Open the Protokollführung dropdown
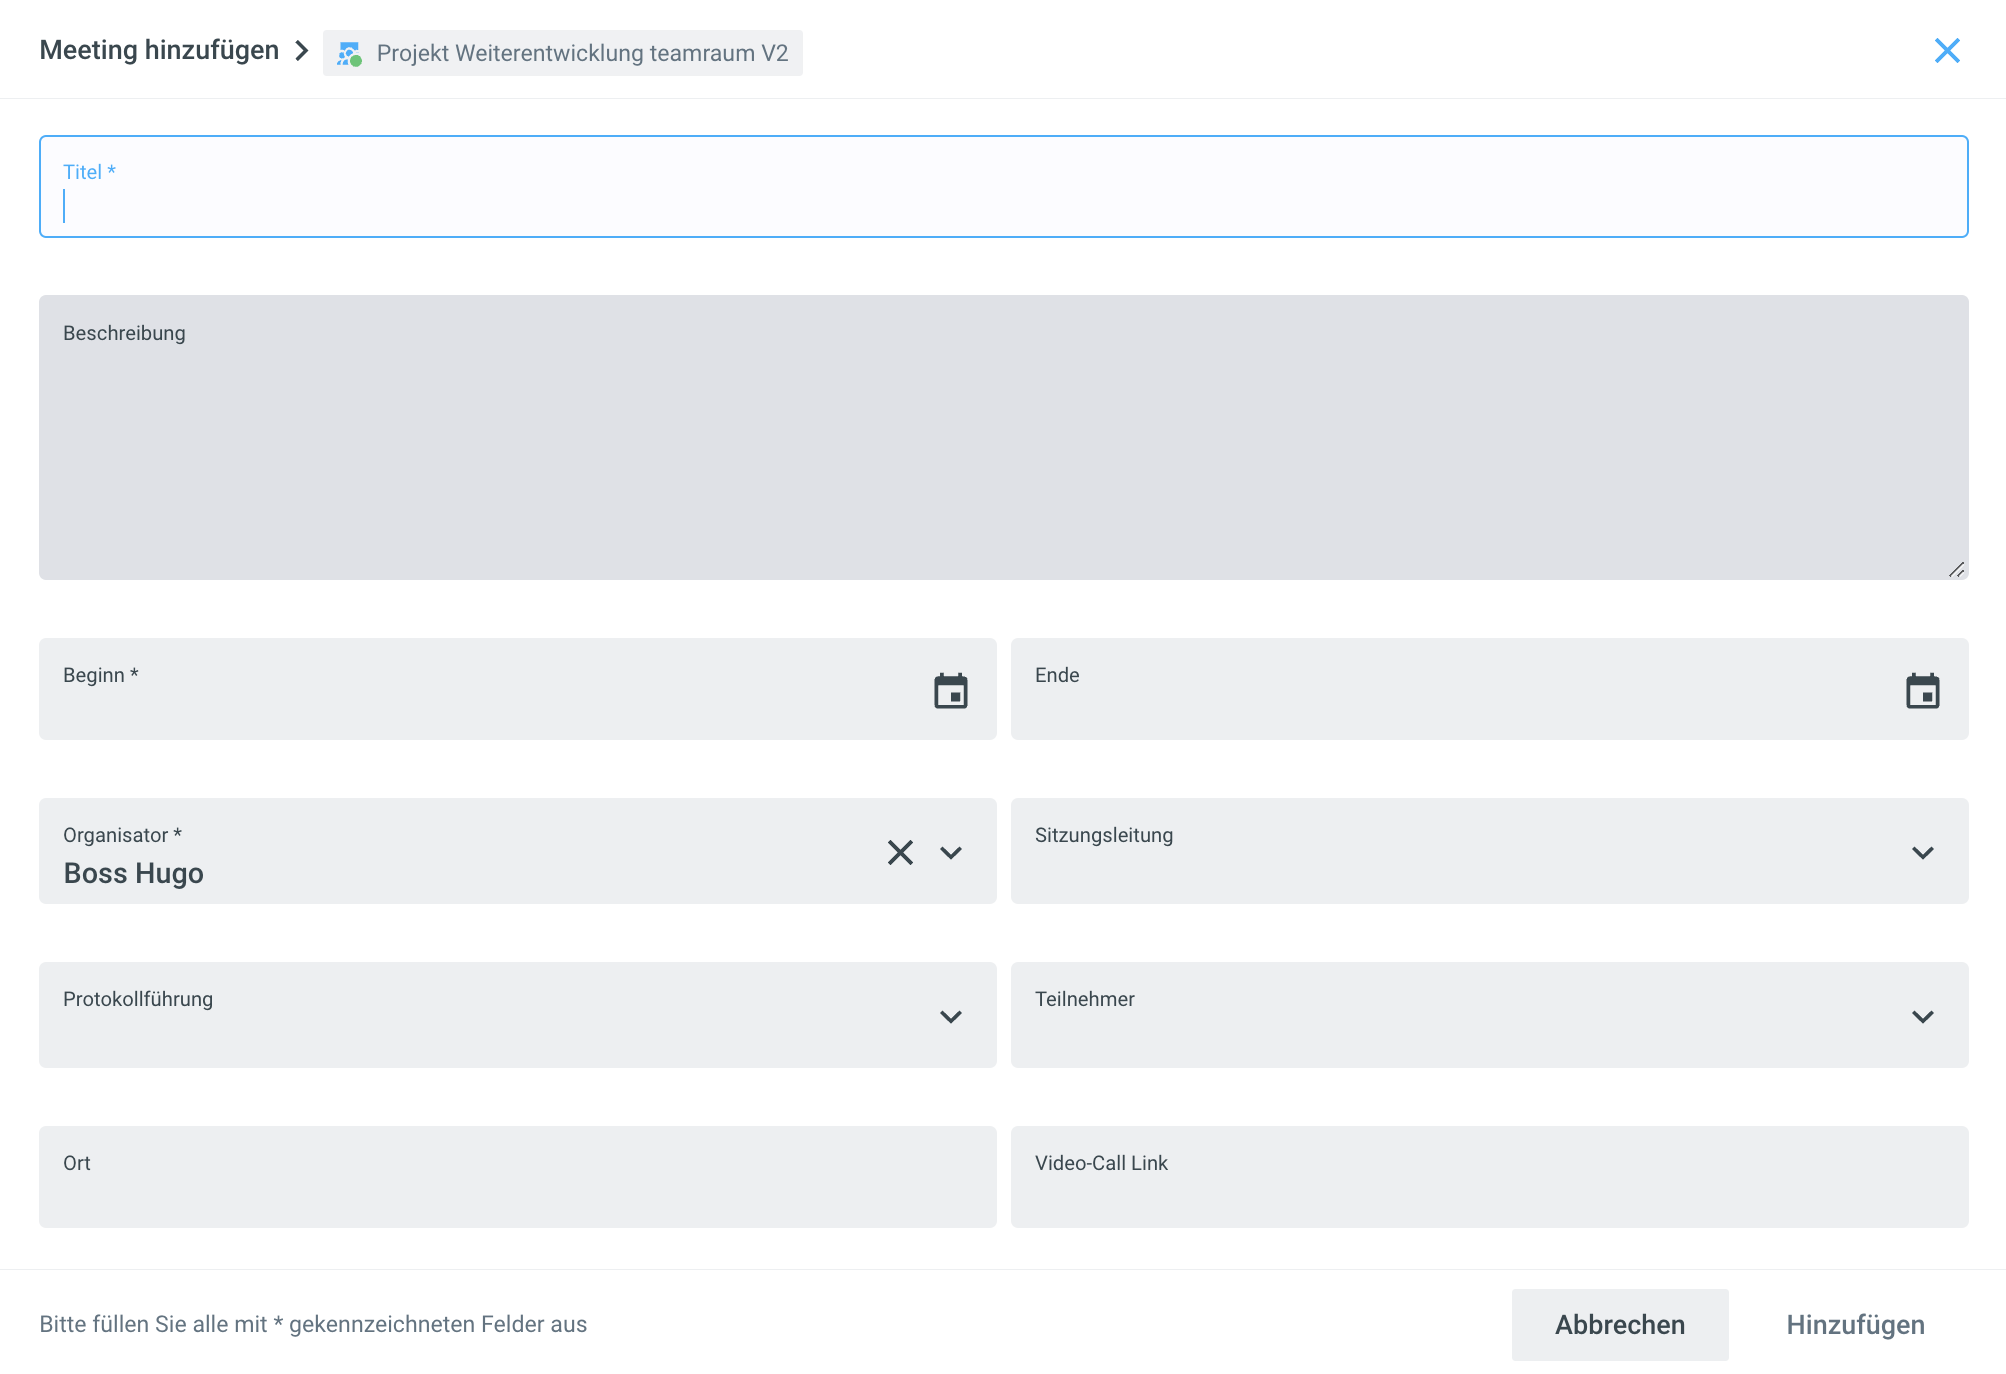This screenshot has width=2006, height=1374. pos(951,1016)
